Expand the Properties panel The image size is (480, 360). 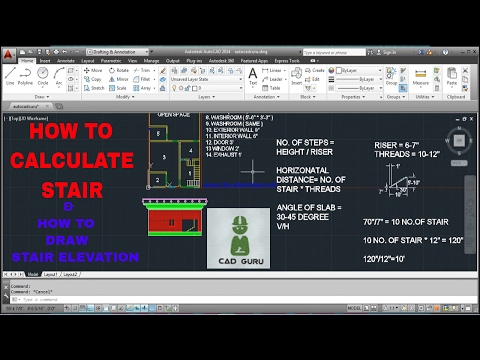click(353, 97)
